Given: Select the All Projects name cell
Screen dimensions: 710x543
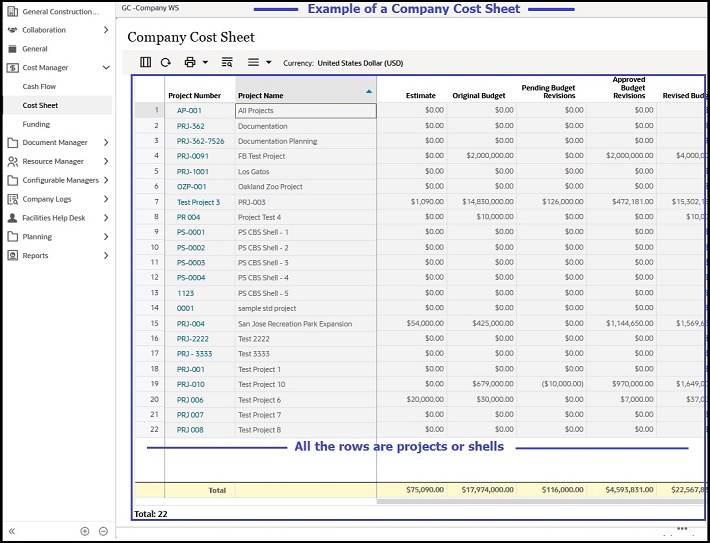Looking at the screenshot, I should click(x=306, y=111).
